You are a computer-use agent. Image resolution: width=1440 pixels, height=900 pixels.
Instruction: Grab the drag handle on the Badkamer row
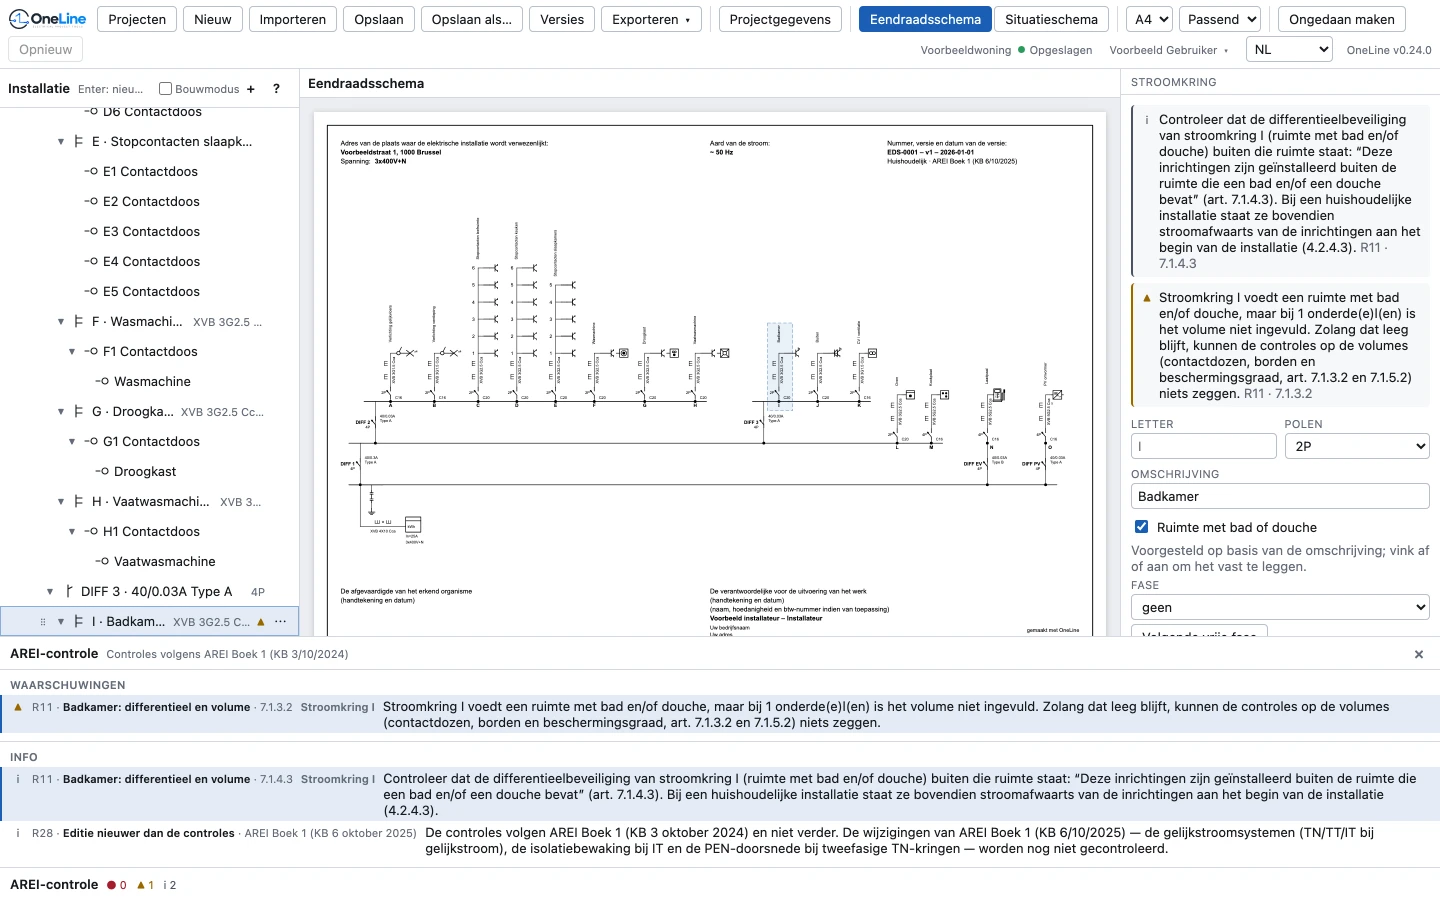42,622
